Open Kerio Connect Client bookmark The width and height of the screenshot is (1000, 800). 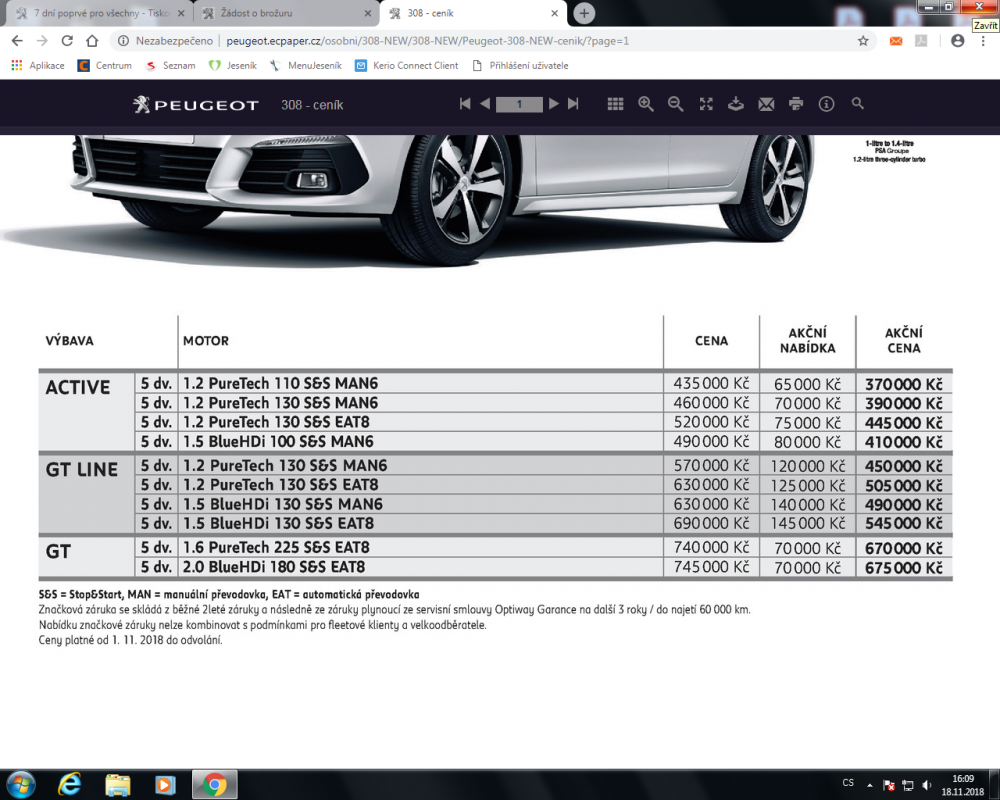pyautogui.click(x=407, y=66)
